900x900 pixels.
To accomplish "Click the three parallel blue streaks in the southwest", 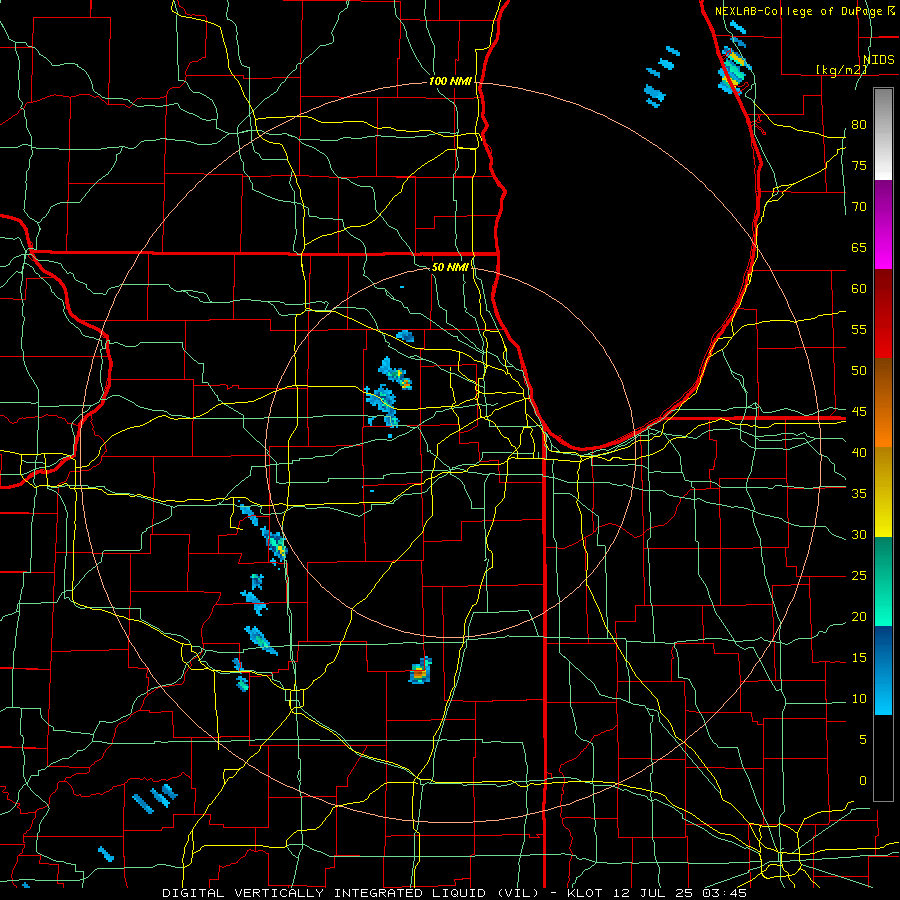I will [155, 798].
